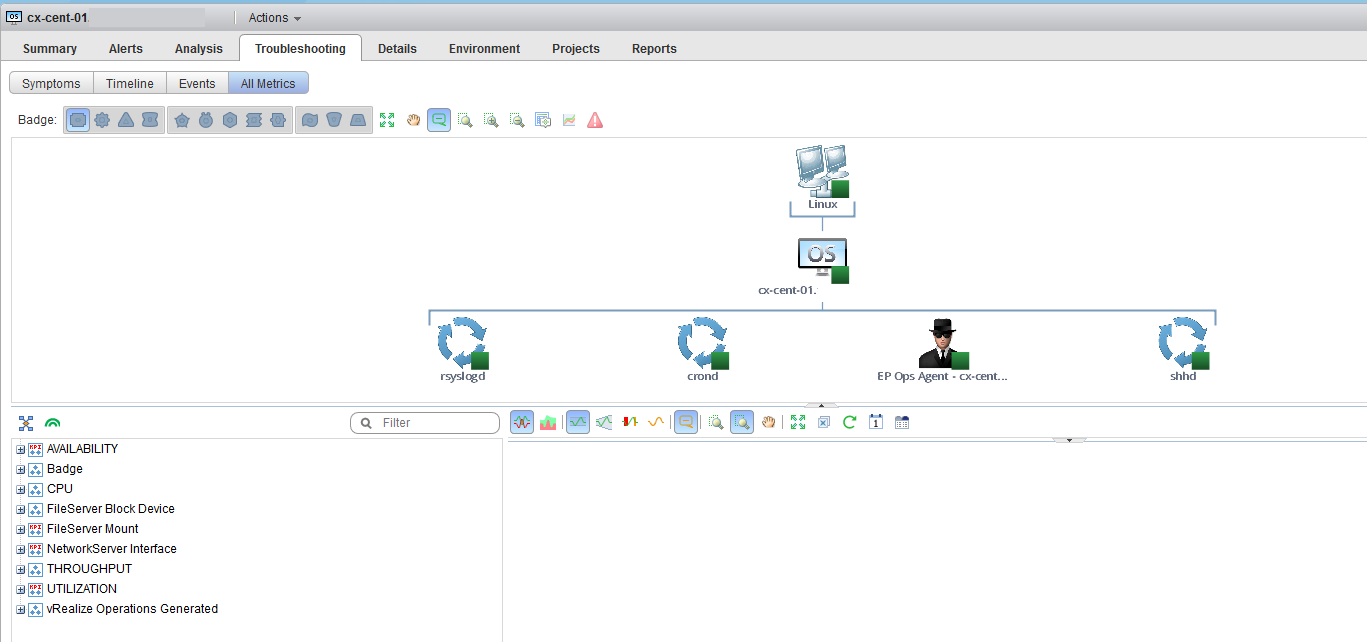Expand the CPU metrics tree node
This screenshot has height=642, width=1367.
coord(20,489)
